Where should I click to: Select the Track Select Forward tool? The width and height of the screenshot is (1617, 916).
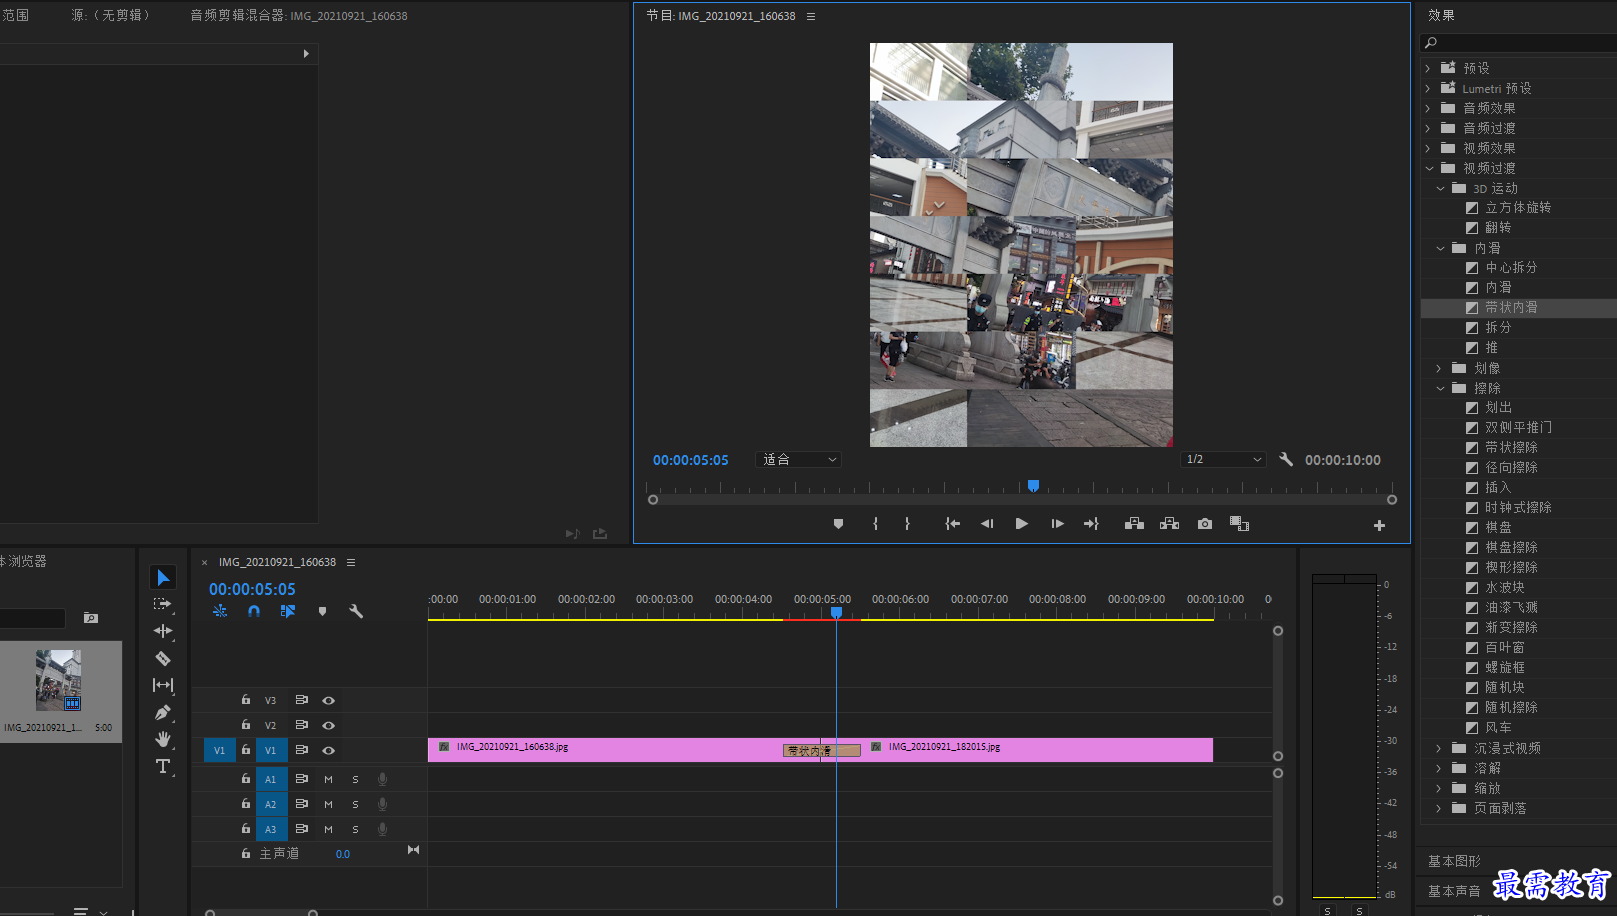(163, 604)
